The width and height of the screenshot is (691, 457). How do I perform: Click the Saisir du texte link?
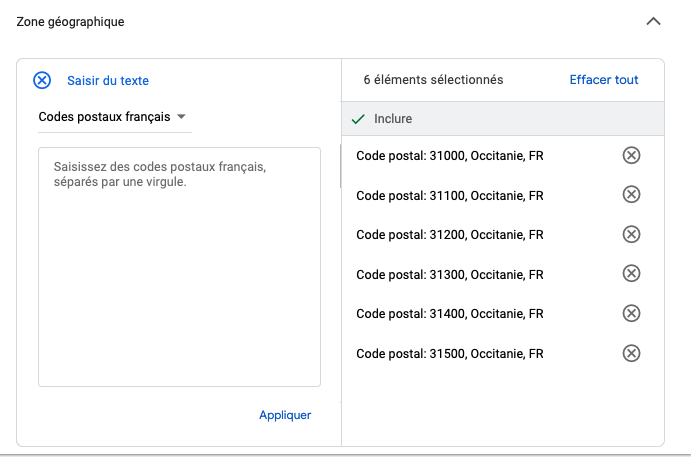pos(108,81)
